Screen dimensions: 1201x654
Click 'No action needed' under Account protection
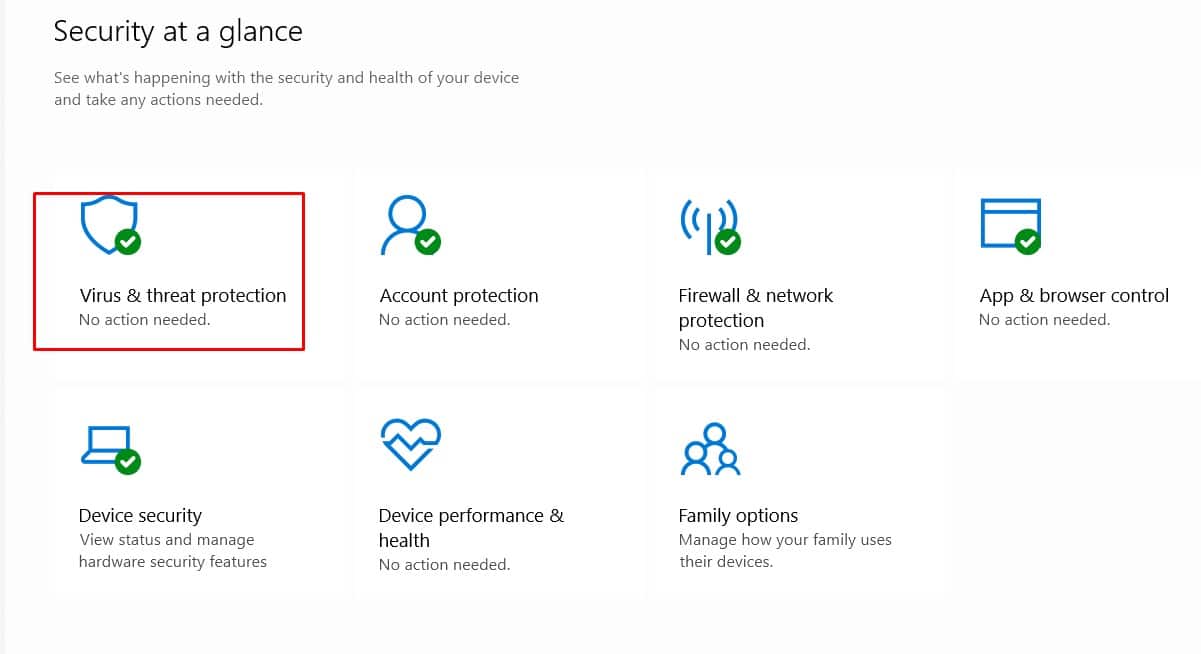tap(444, 320)
